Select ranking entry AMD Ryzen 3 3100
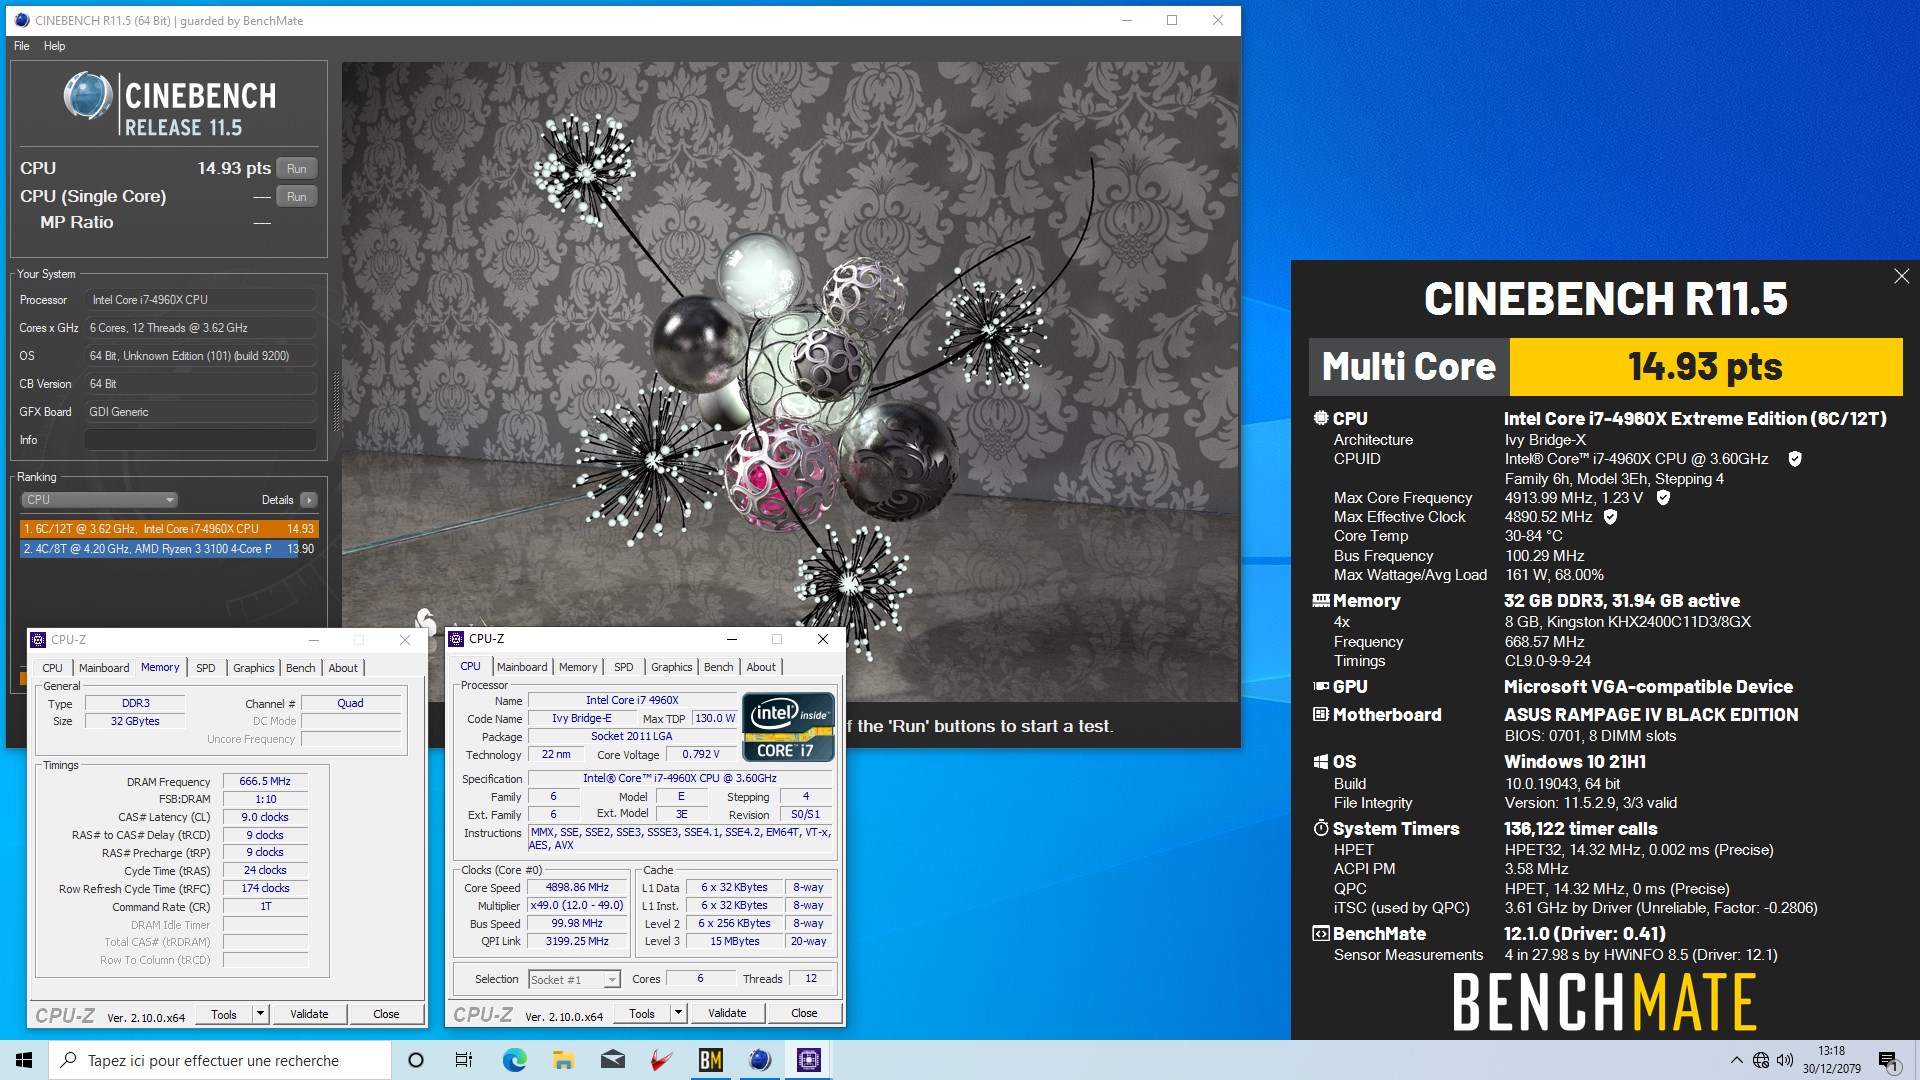 169,548
